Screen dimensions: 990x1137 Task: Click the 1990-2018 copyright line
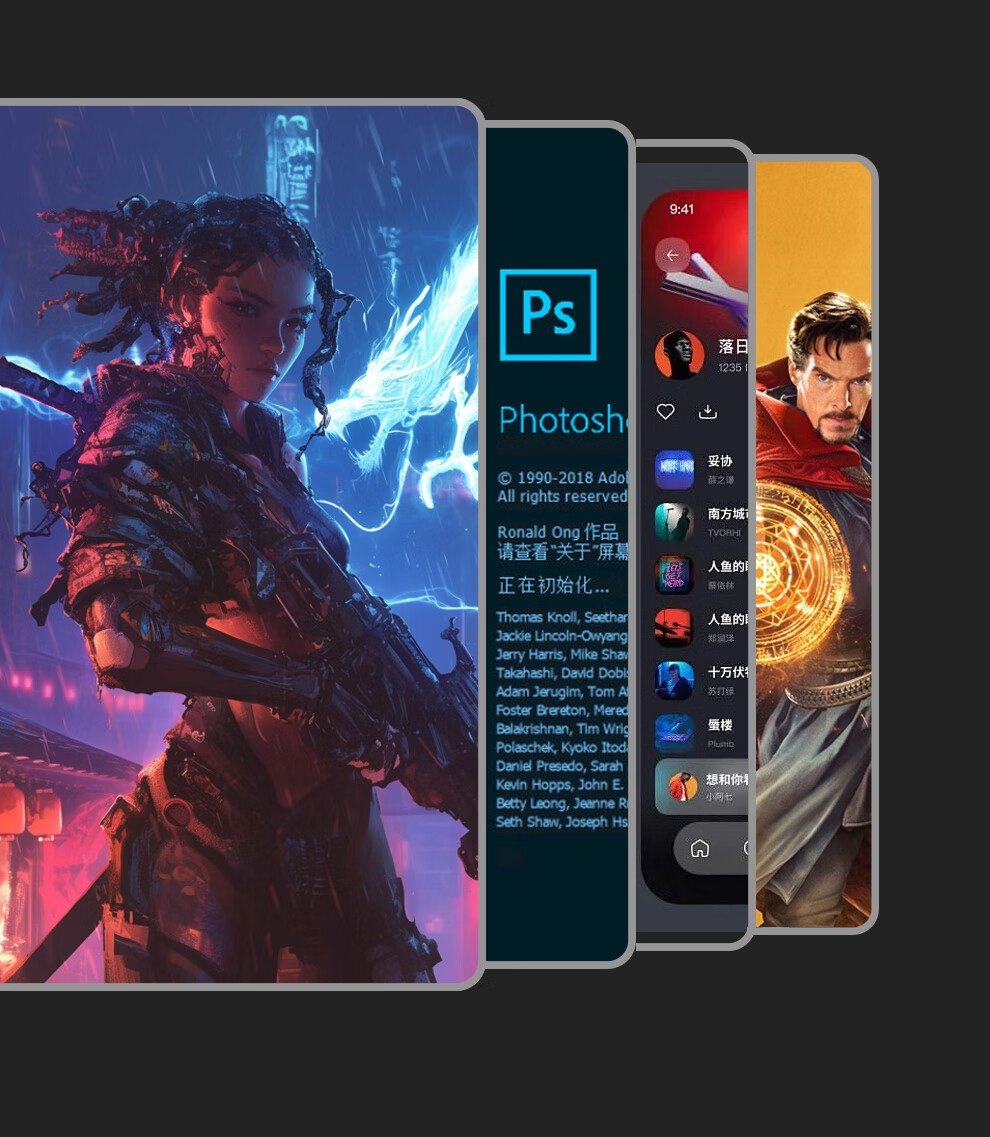click(x=562, y=478)
